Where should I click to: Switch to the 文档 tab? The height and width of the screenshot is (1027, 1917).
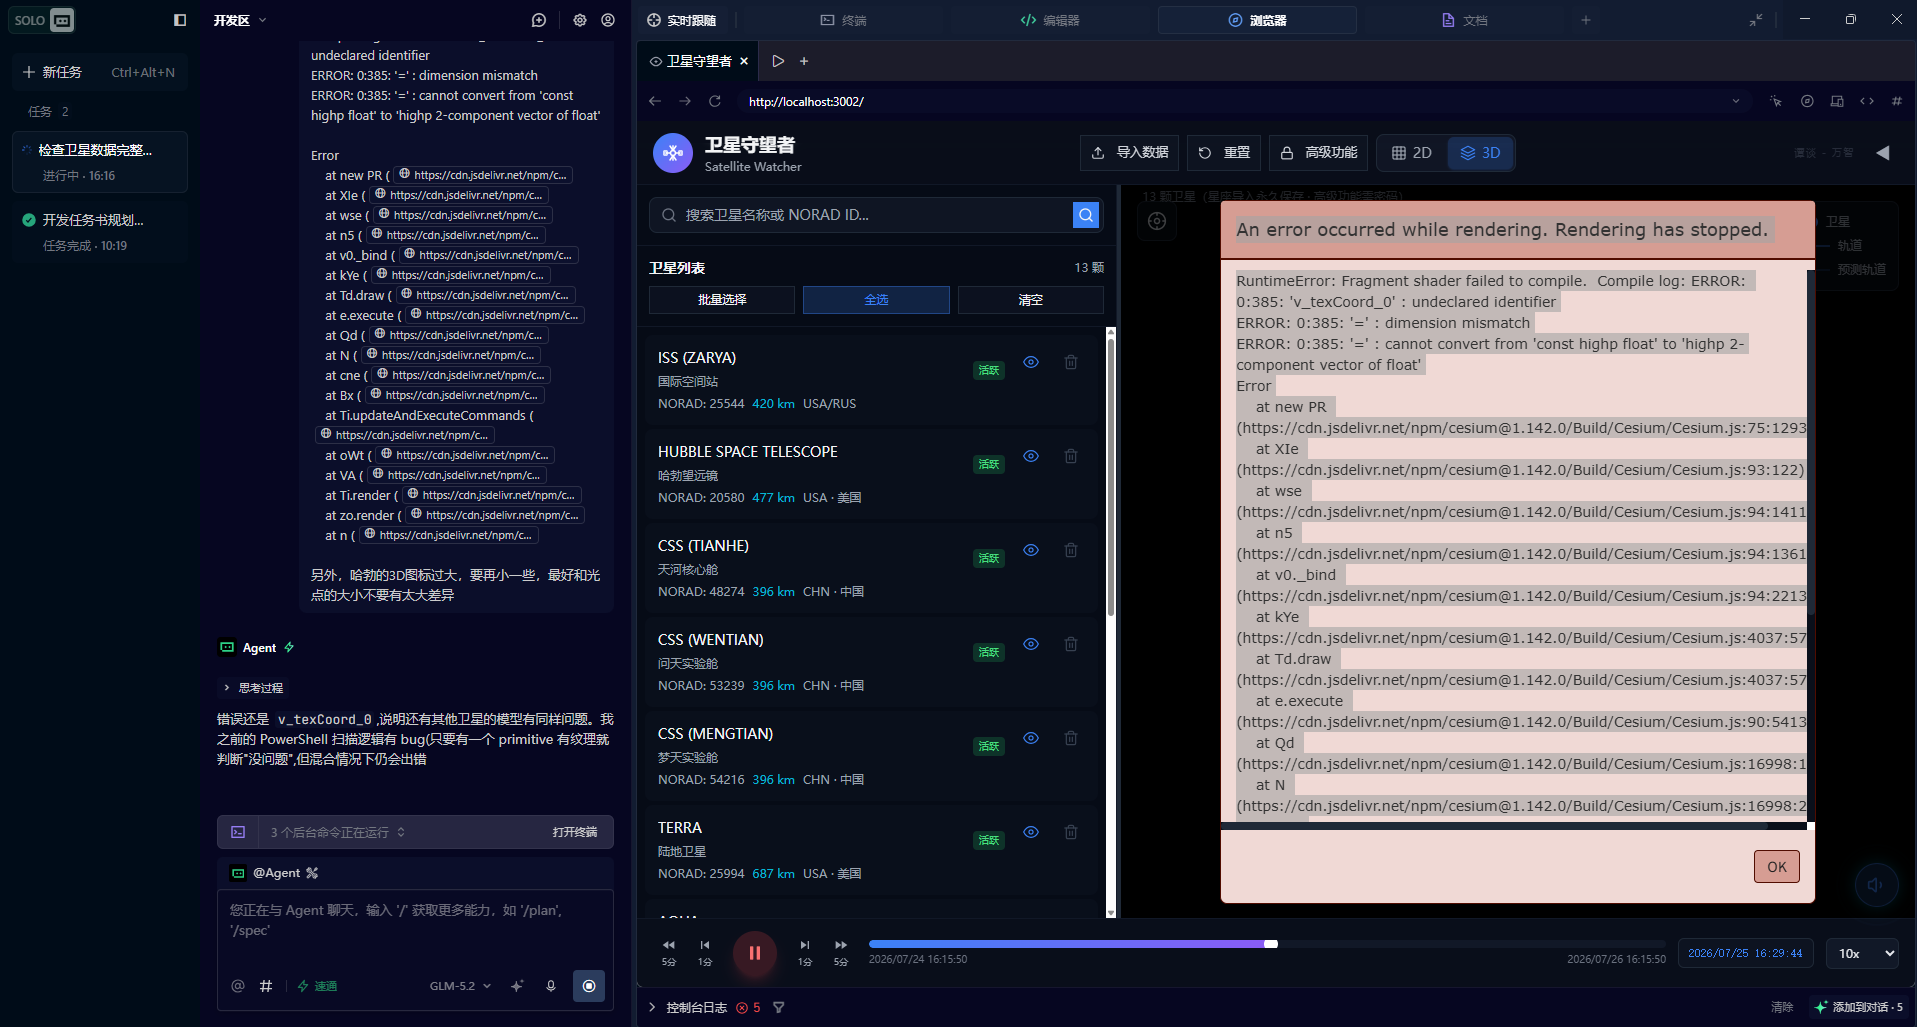1464,20
